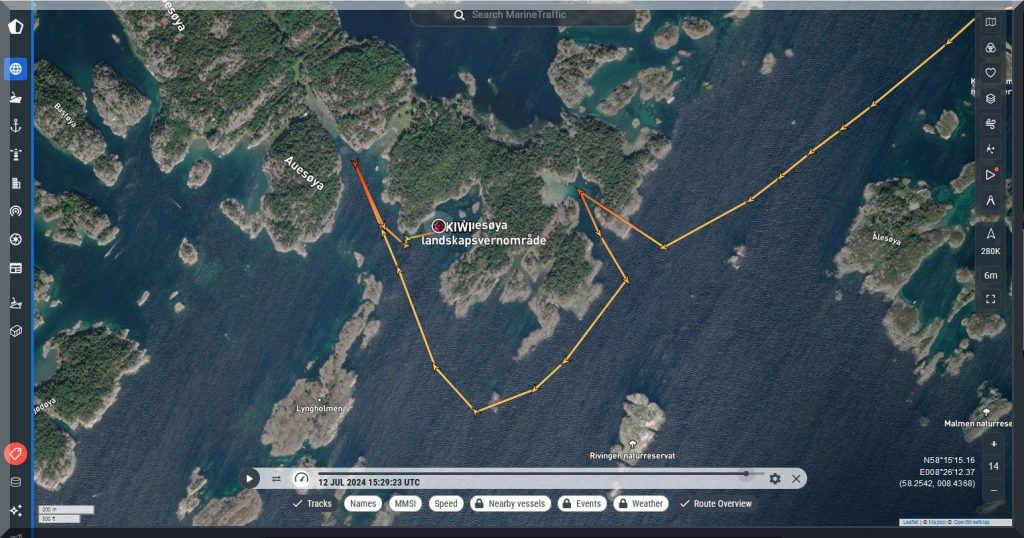Toggle the Tracks option off
This screenshot has height=538, width=1024.
(312, 504)
